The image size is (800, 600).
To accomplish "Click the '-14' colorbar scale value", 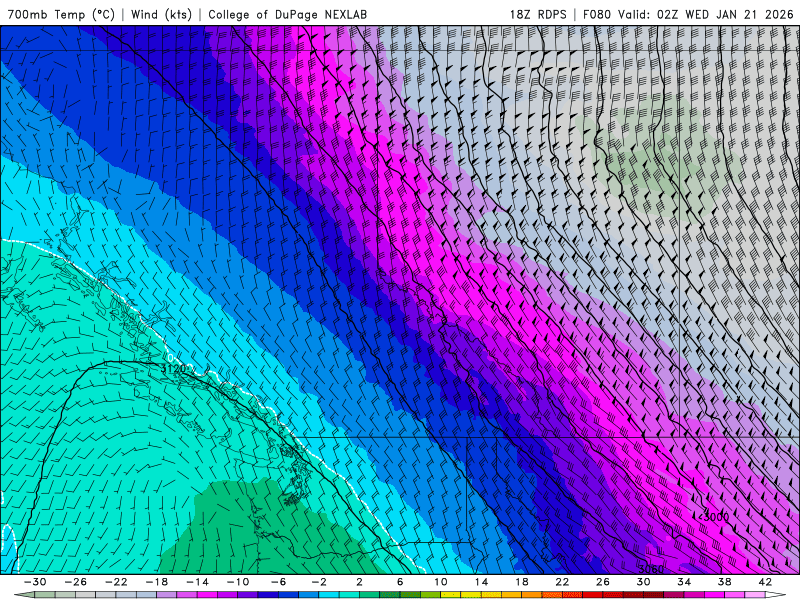I will pos(197,582).
